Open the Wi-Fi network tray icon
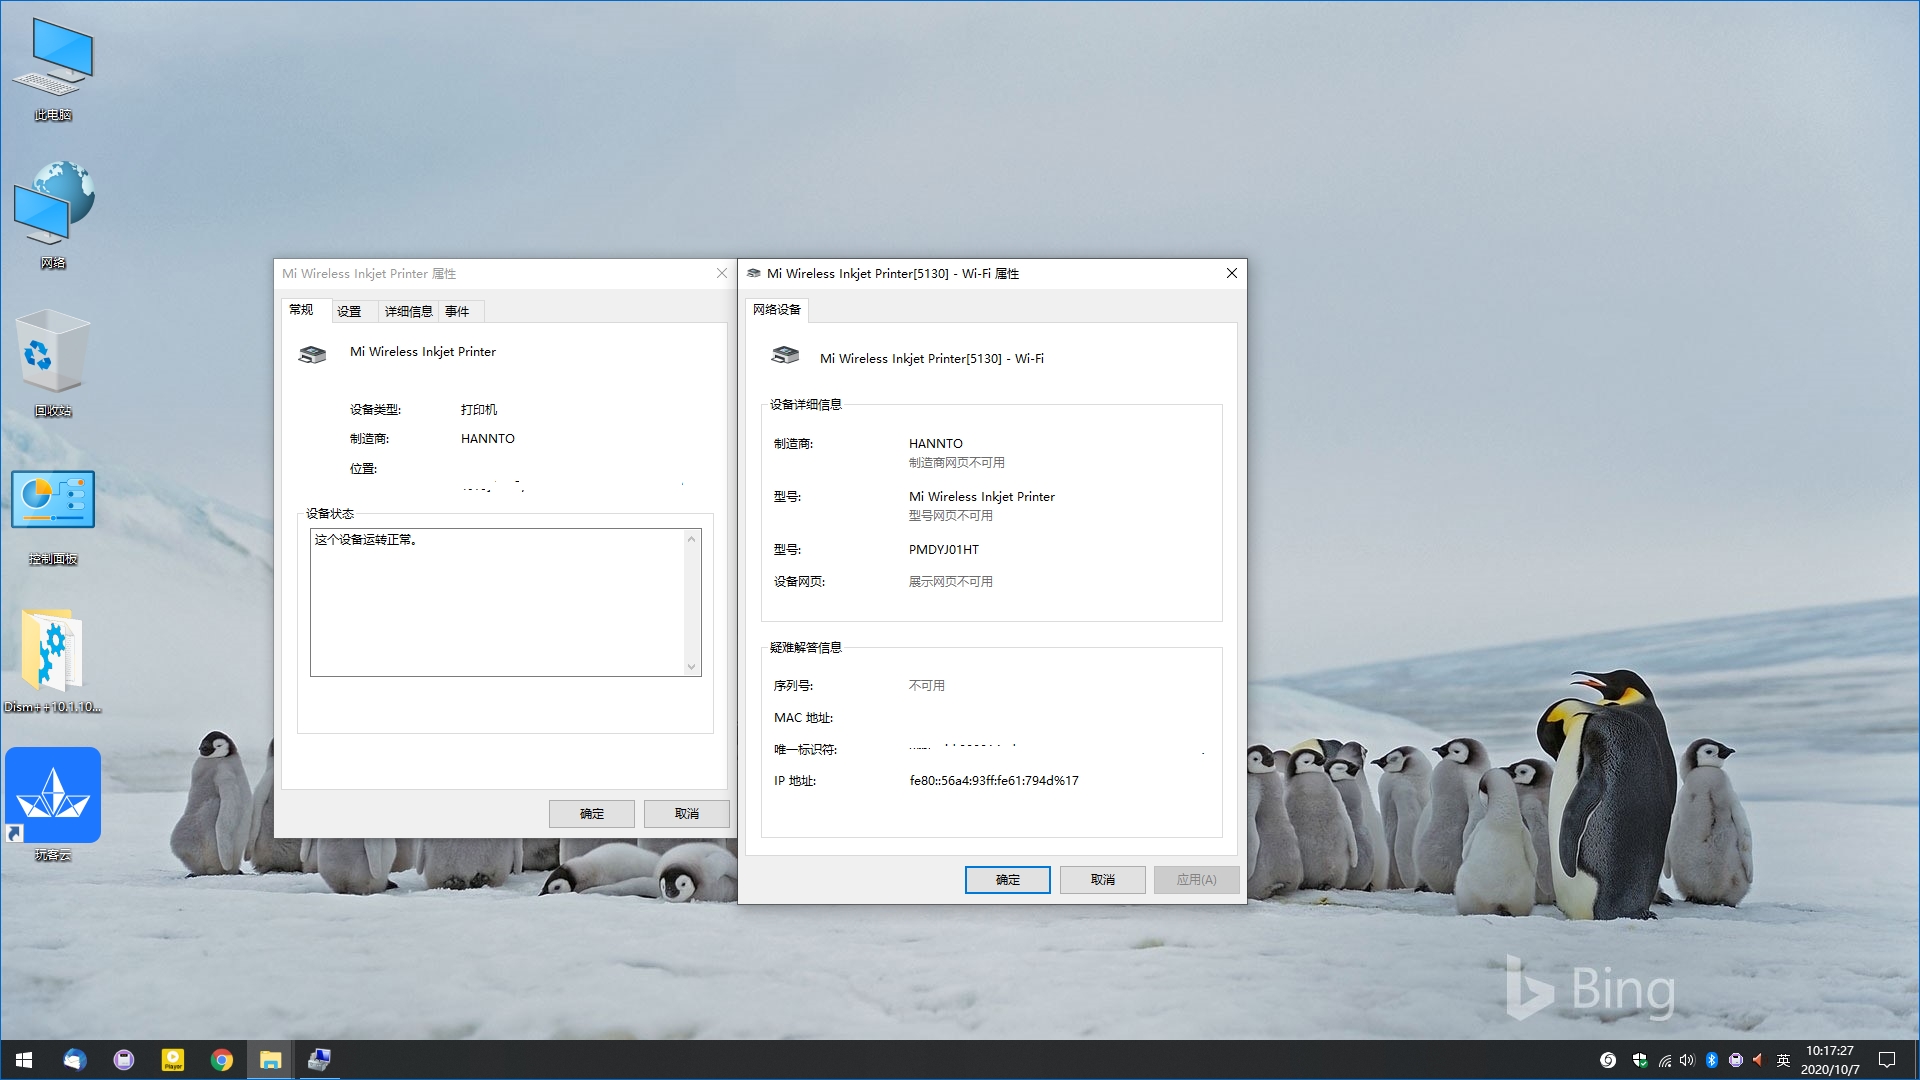The image size is (1920, 1080). tap(1664, 1060)
